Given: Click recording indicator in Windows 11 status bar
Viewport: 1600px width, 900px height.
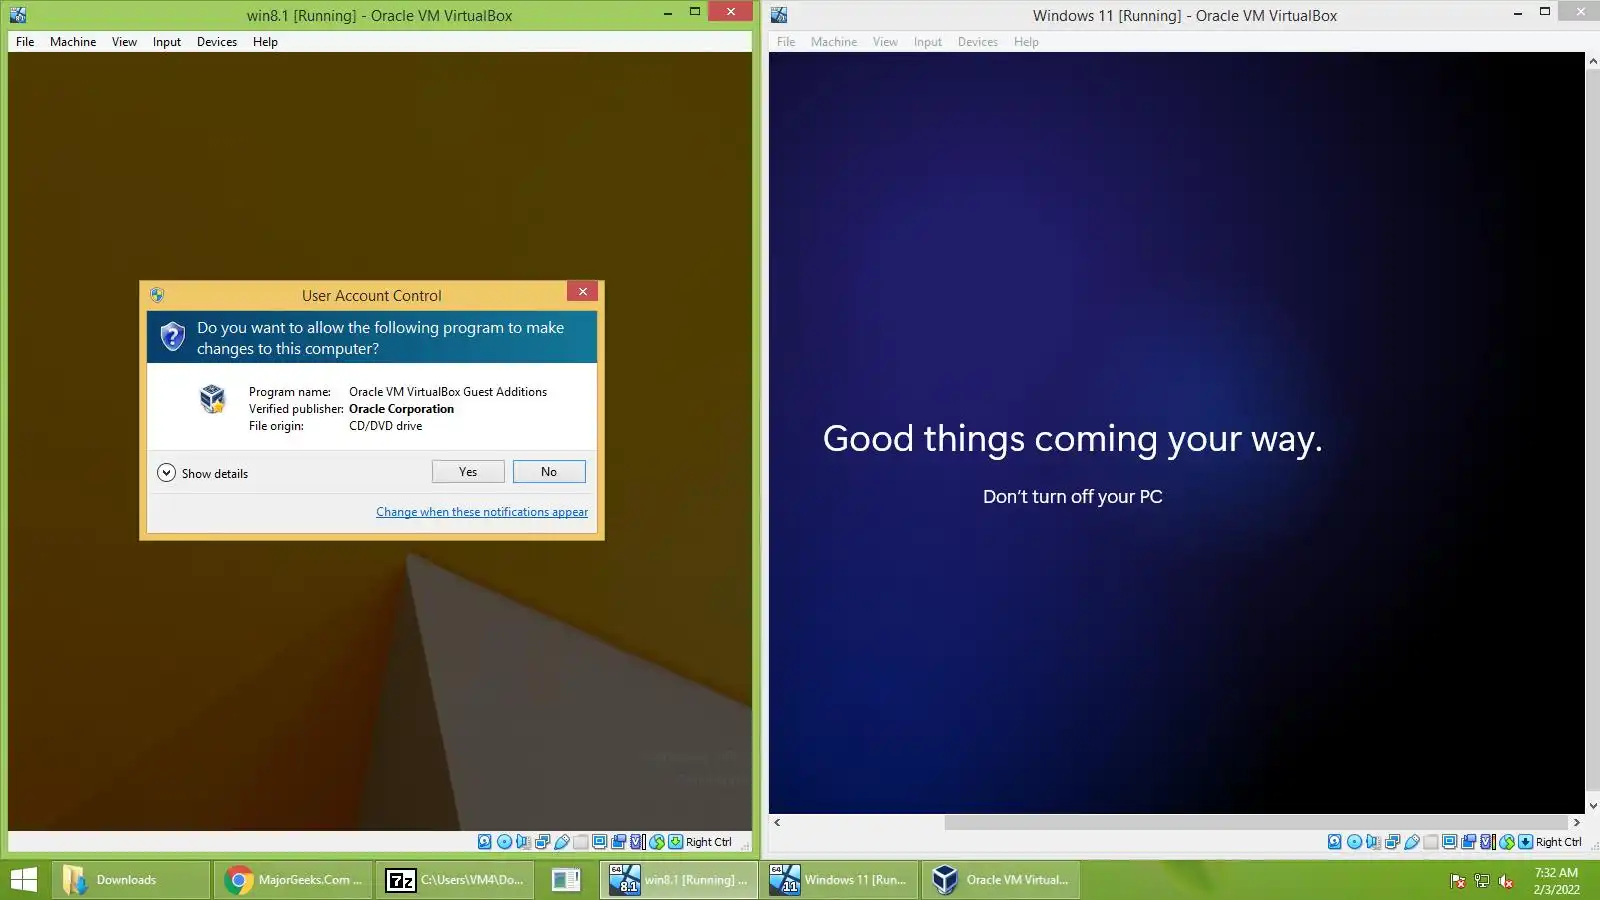Looking at the screenshot, I should [1469, 842].
